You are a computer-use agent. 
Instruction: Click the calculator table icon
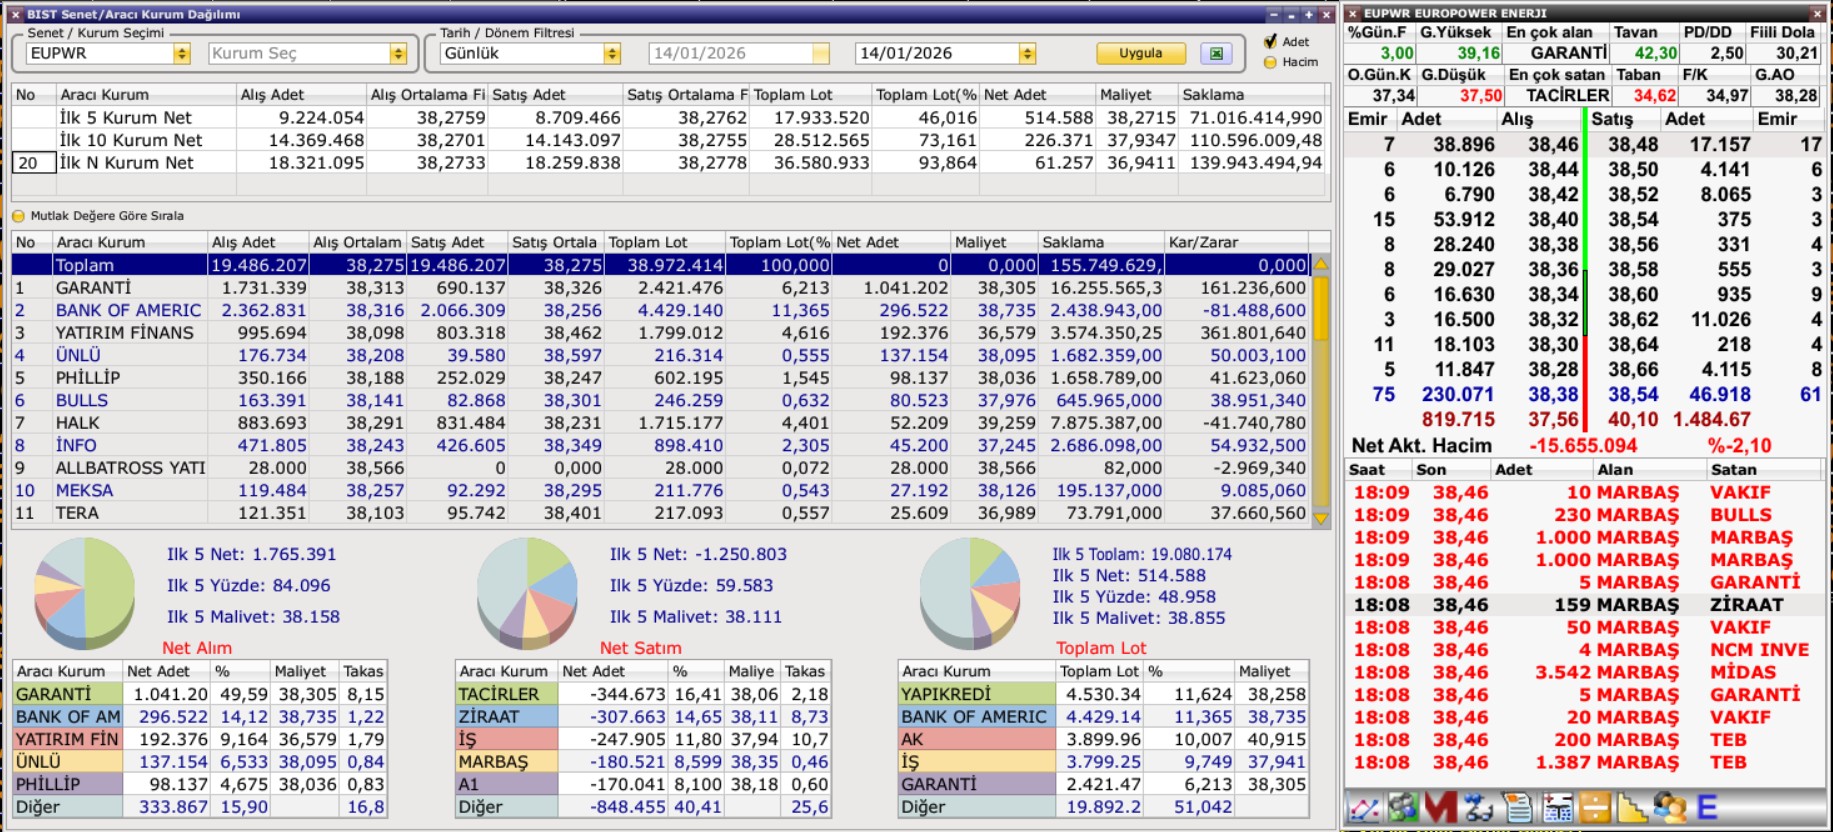[1557, 808]
